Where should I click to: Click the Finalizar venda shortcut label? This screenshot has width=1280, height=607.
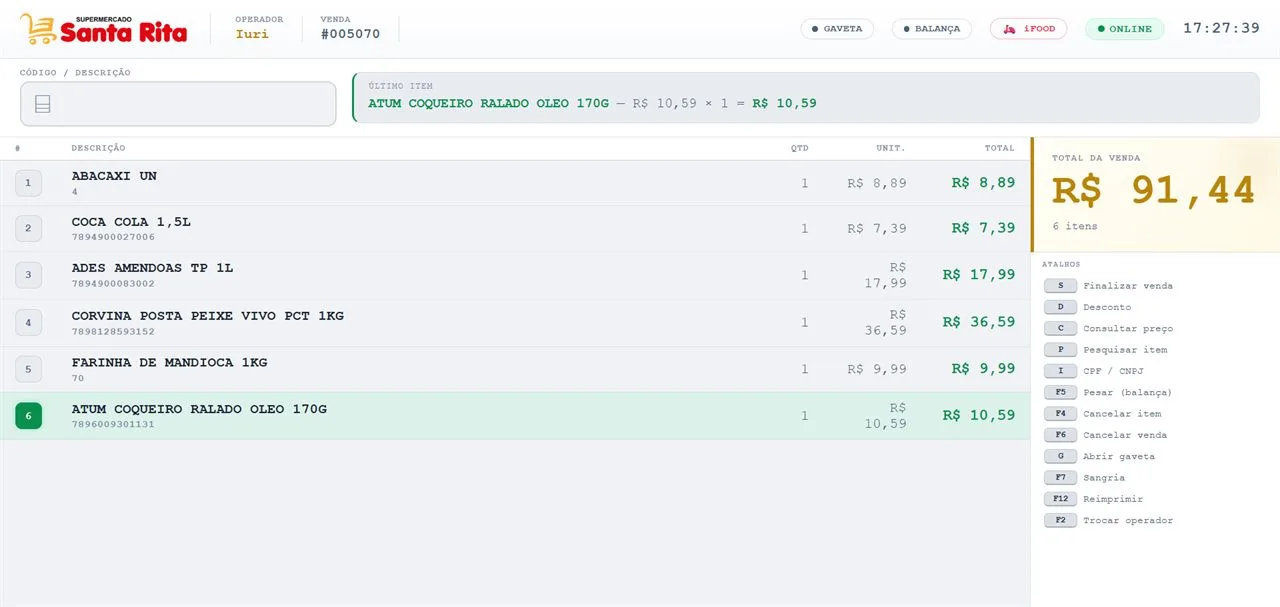1128,286
